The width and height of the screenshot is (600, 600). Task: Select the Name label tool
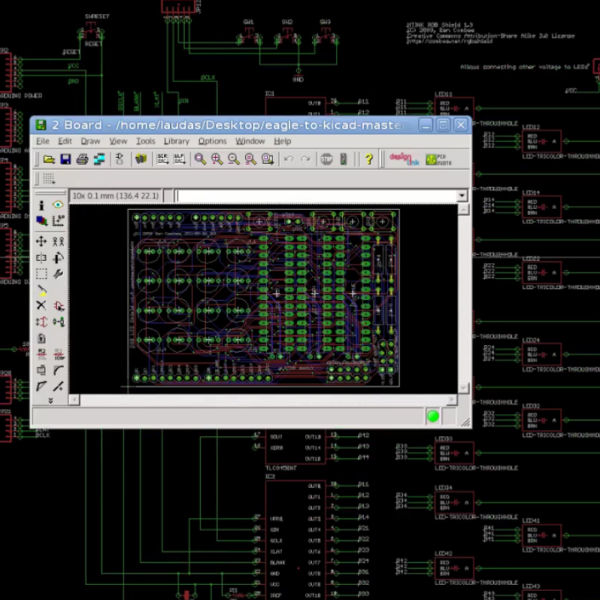click(x=41, y=354)
